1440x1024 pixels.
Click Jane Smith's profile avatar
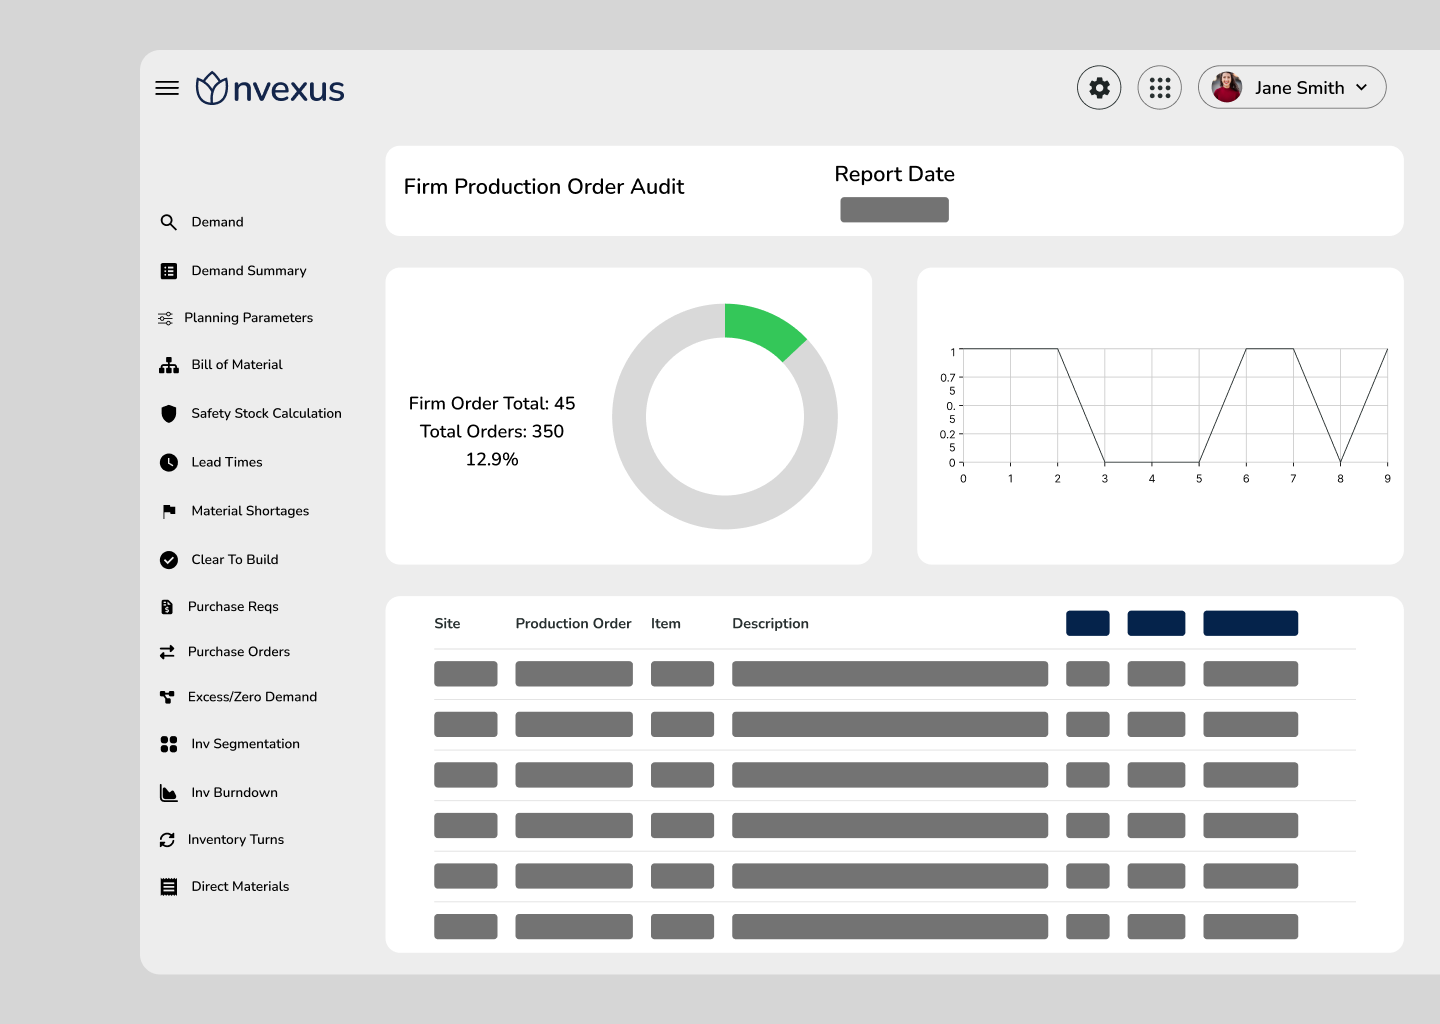[1227, 87]
